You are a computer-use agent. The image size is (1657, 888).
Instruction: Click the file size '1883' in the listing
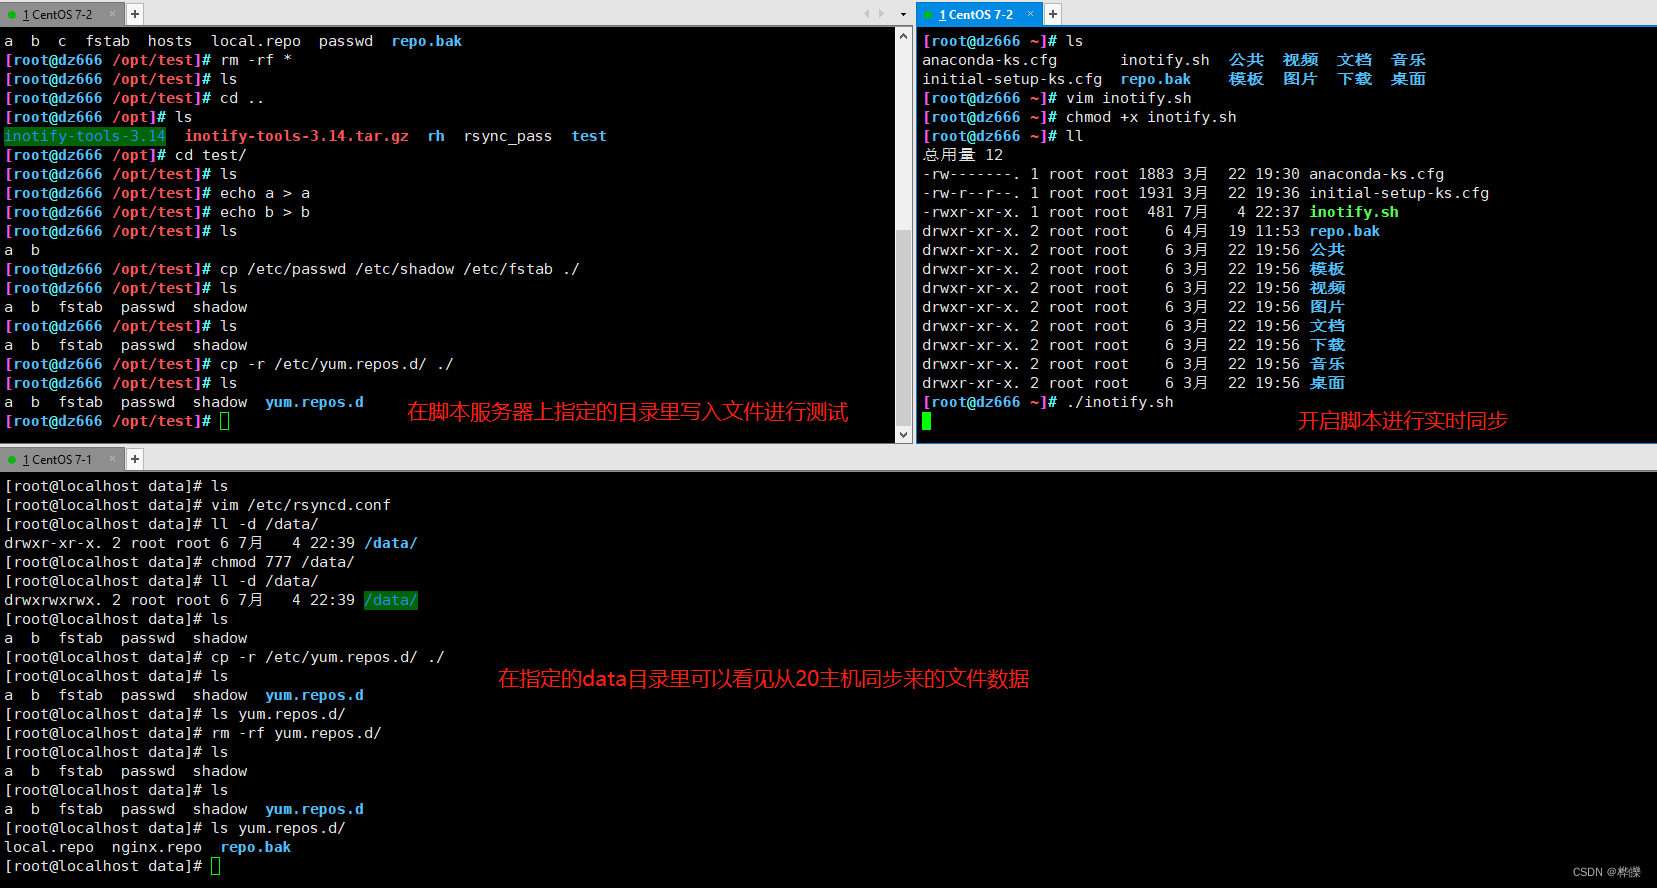point(1156,174)
